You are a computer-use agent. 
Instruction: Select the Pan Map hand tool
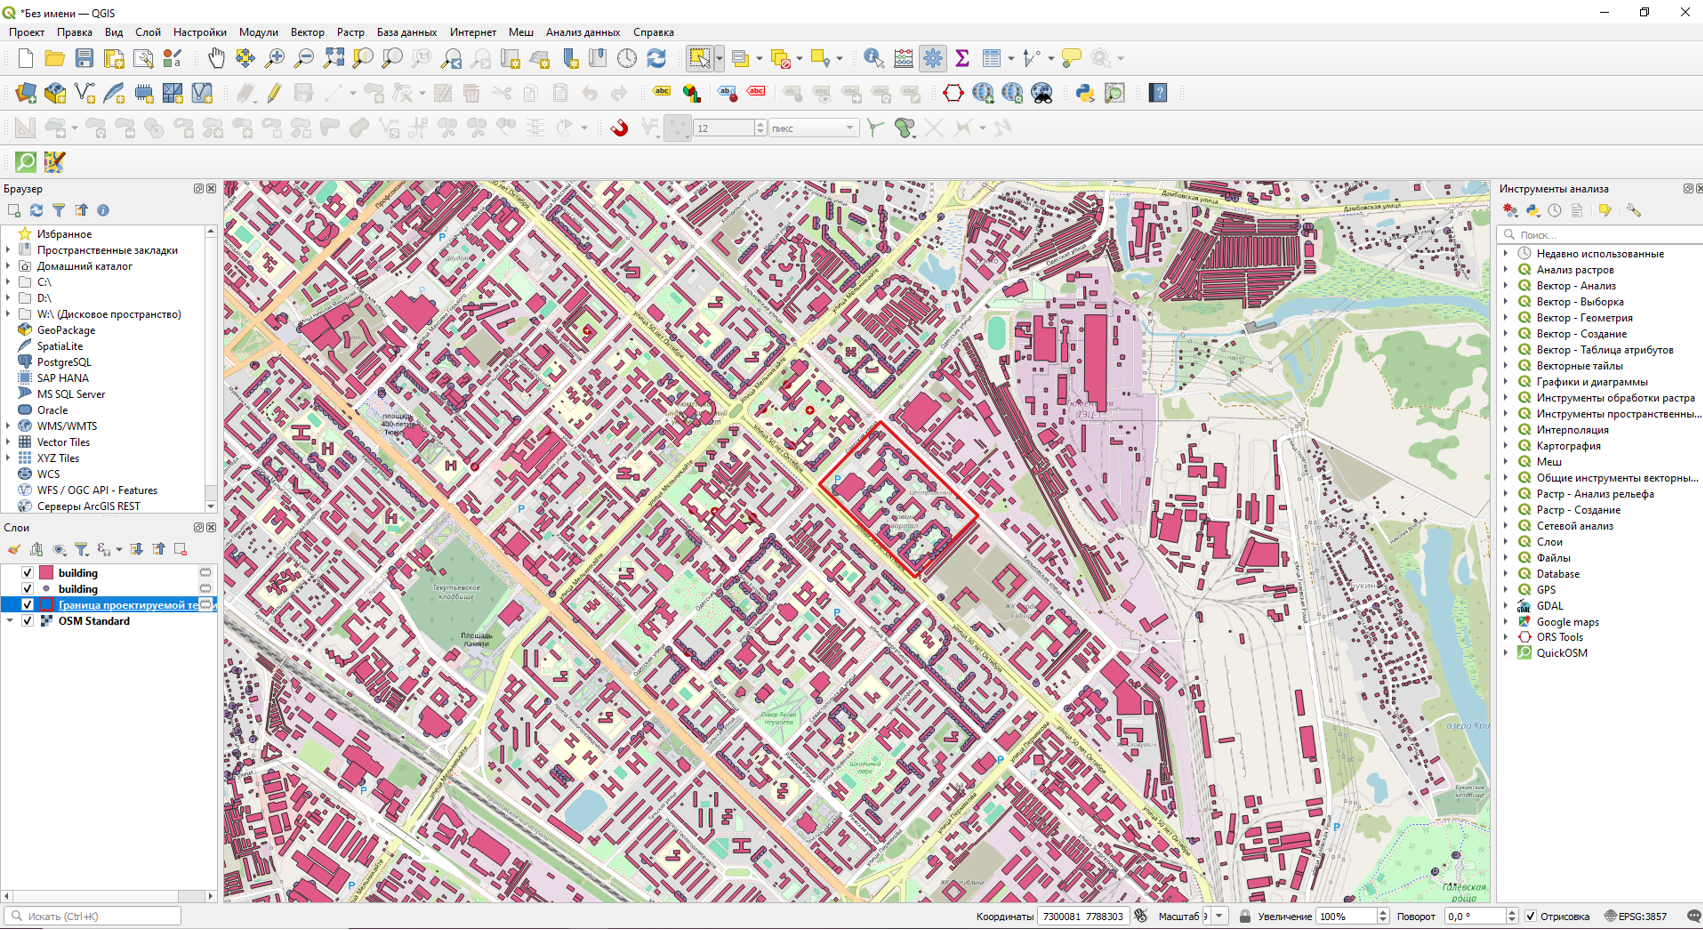[216, 59]
